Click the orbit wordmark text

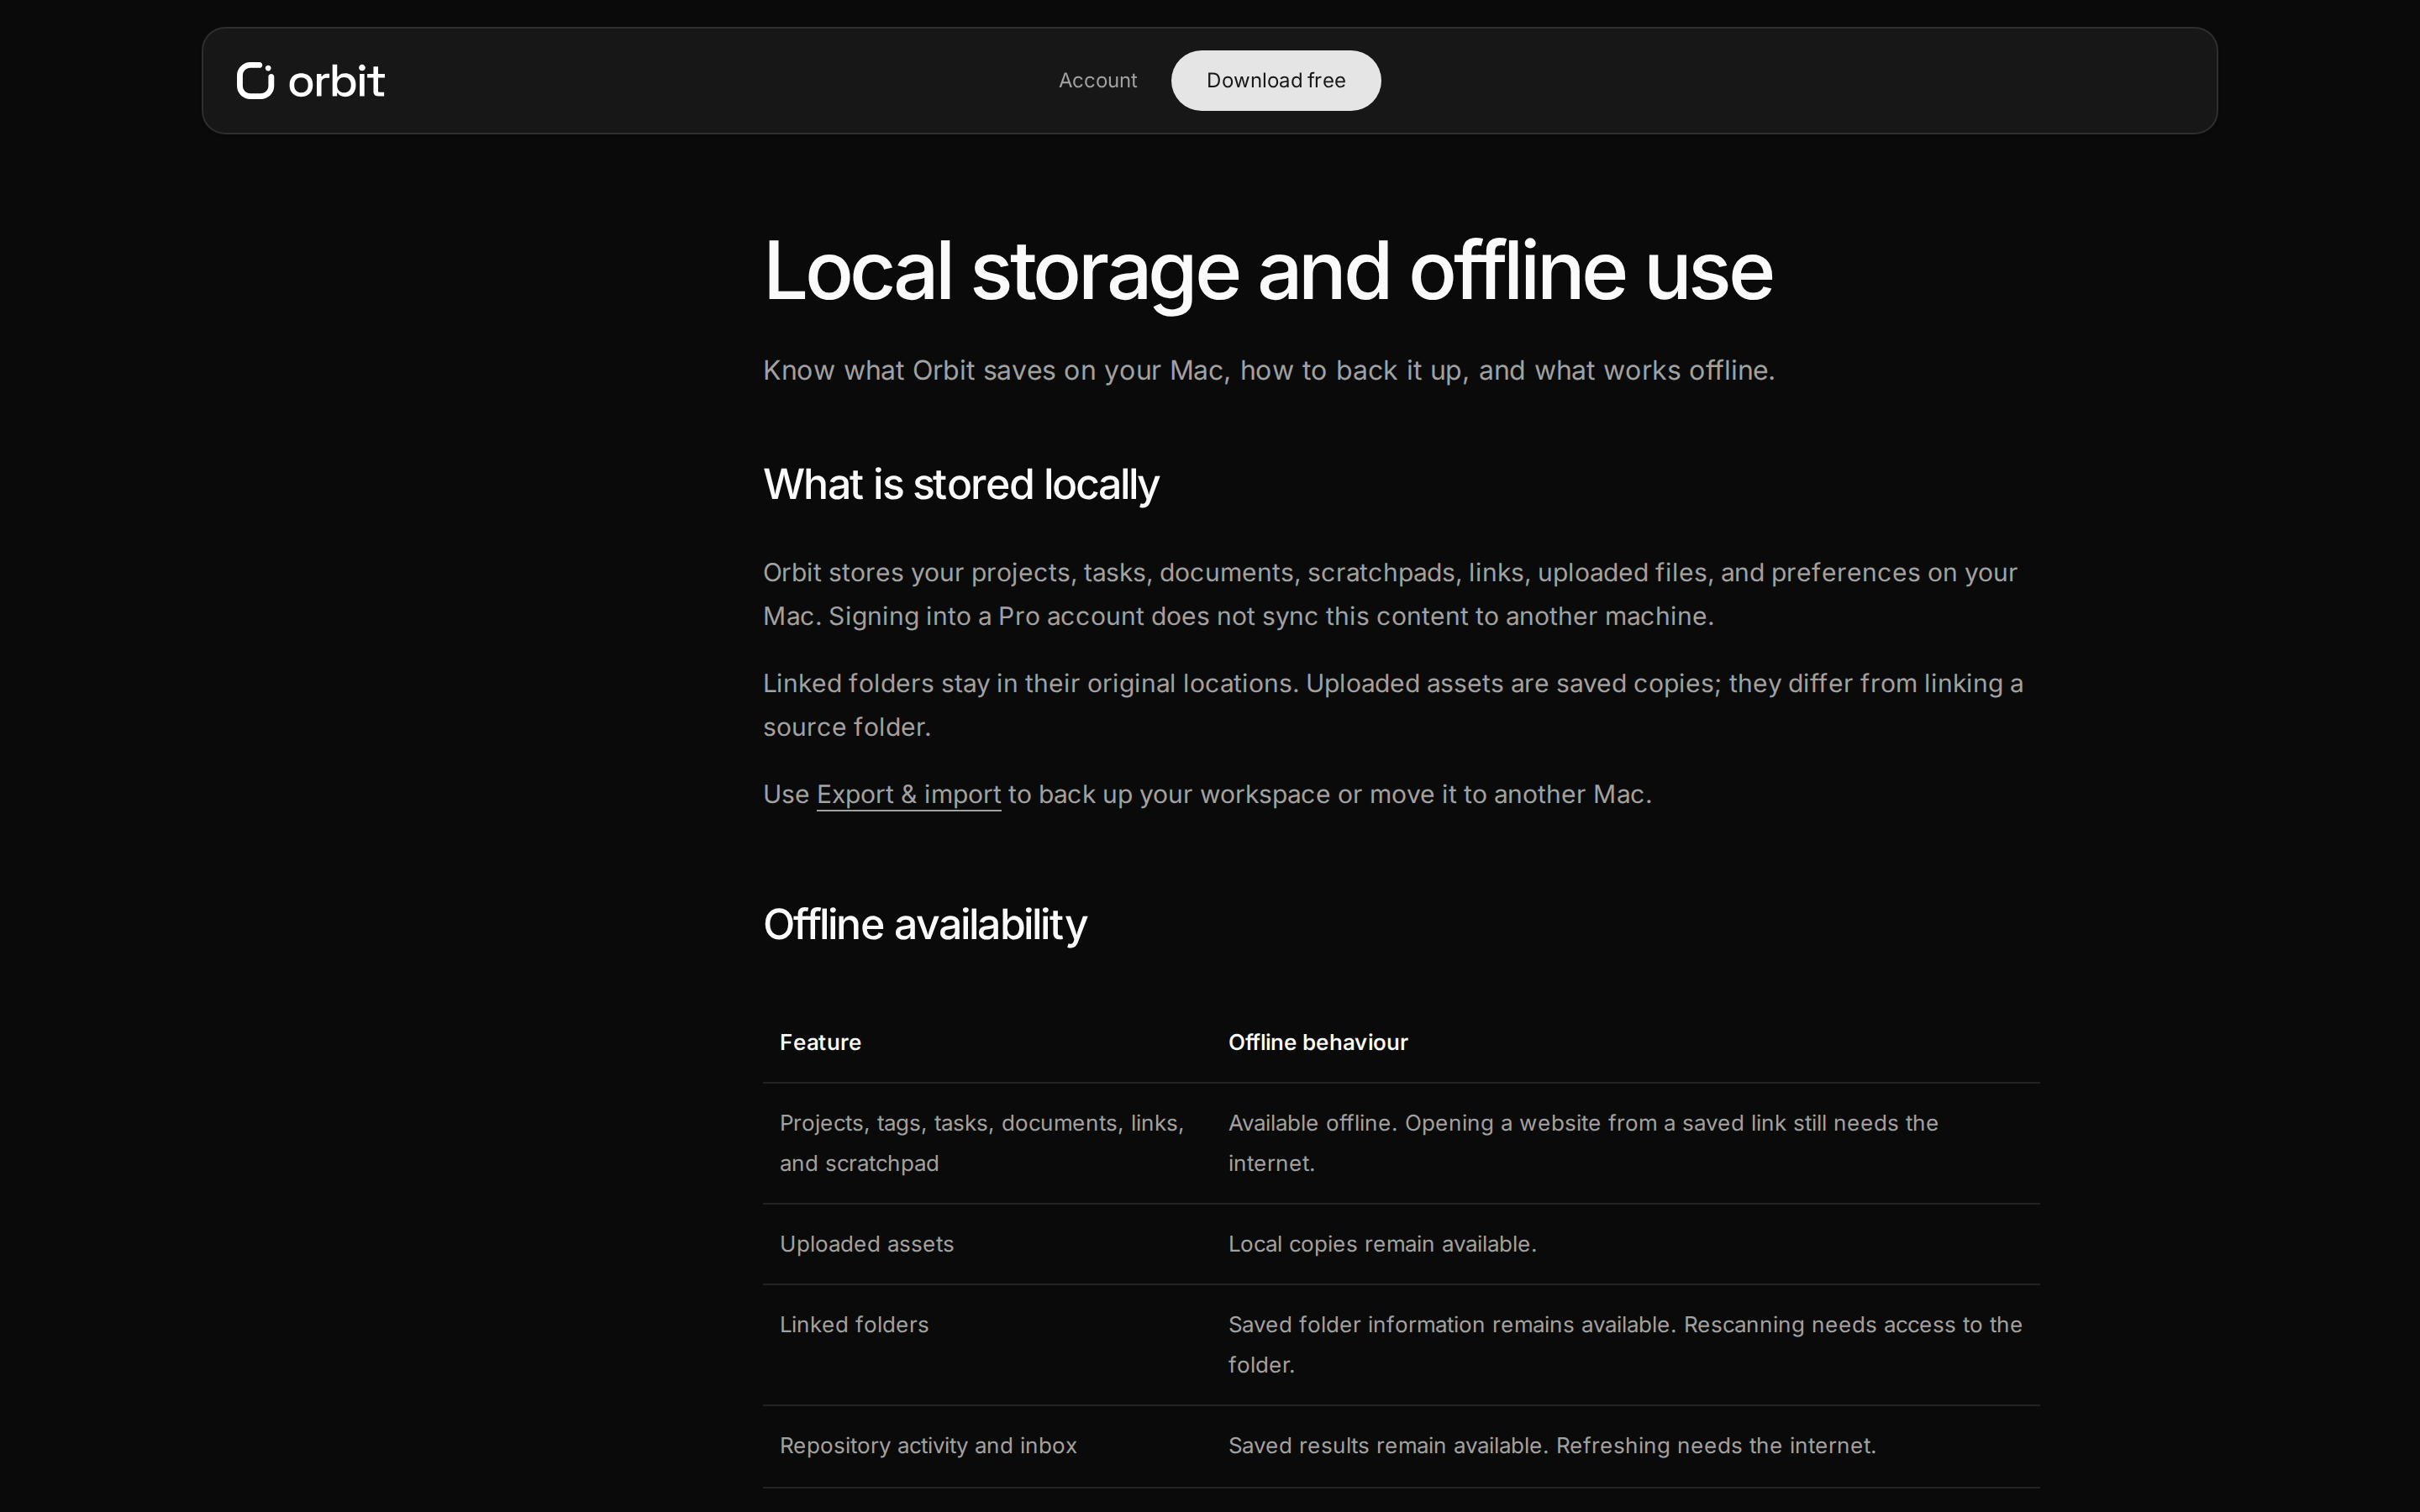tap(336, 81)
